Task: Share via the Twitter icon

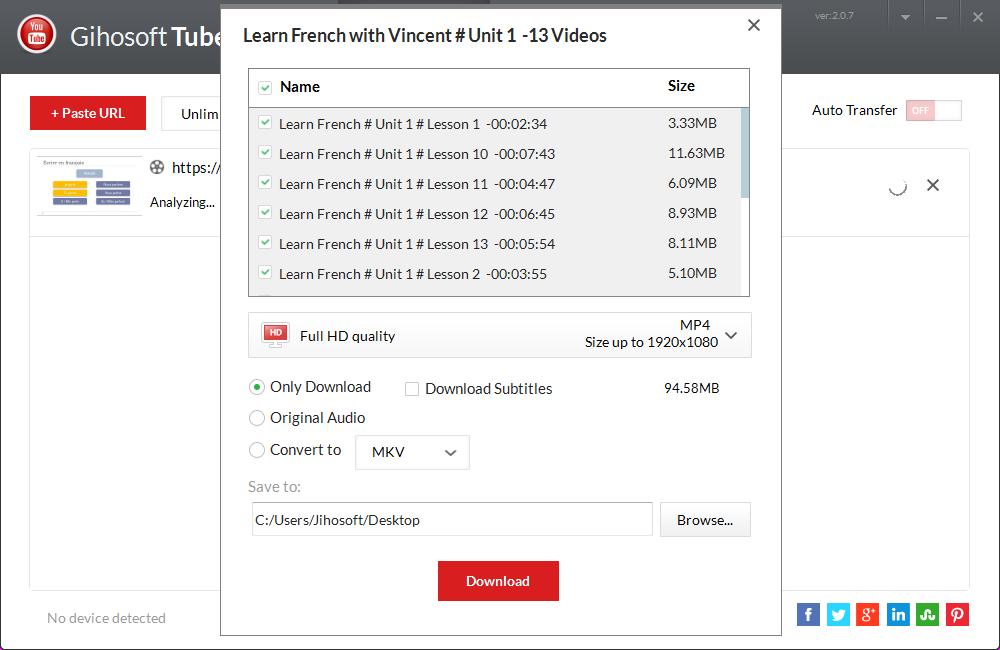Action: click(838, 614)
